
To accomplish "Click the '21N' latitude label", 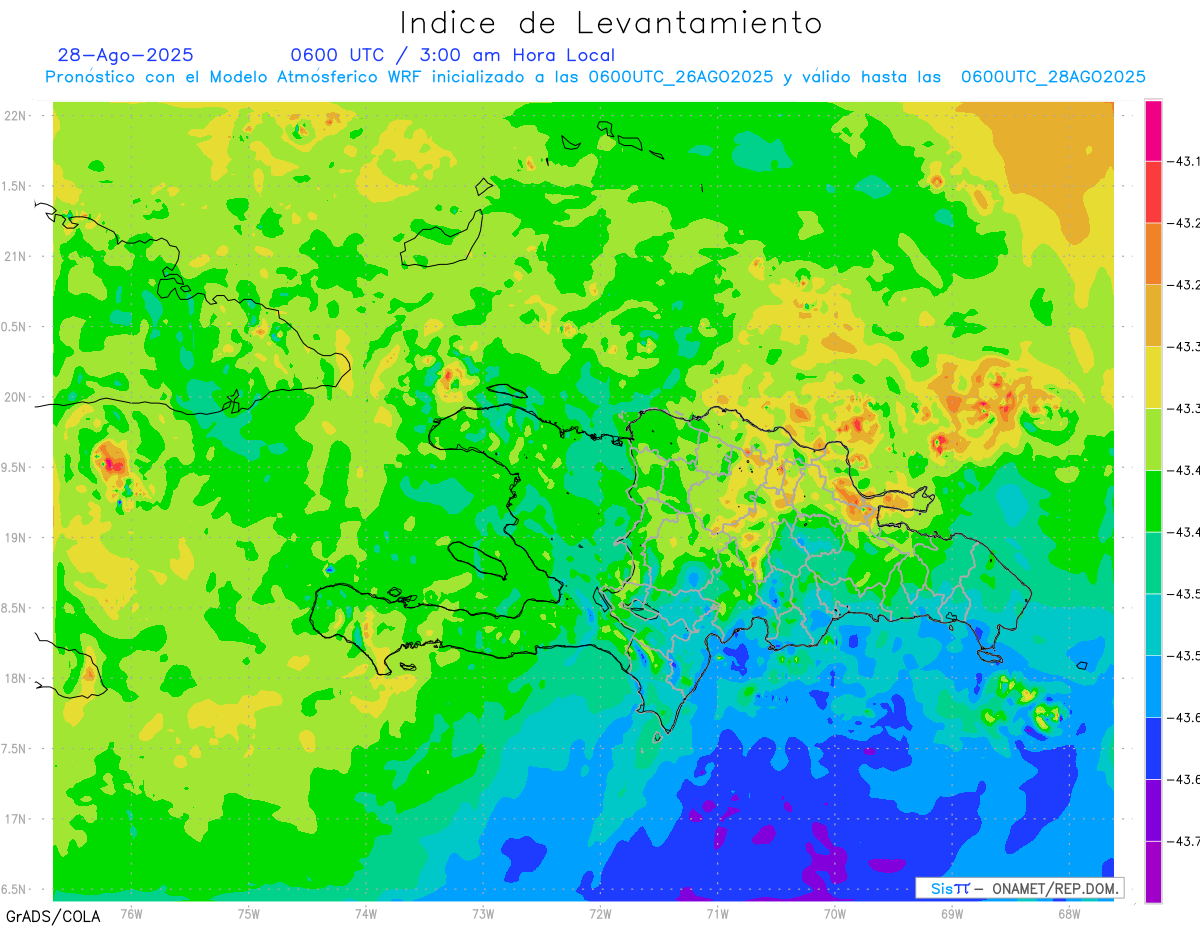I will tap(17, 256).
